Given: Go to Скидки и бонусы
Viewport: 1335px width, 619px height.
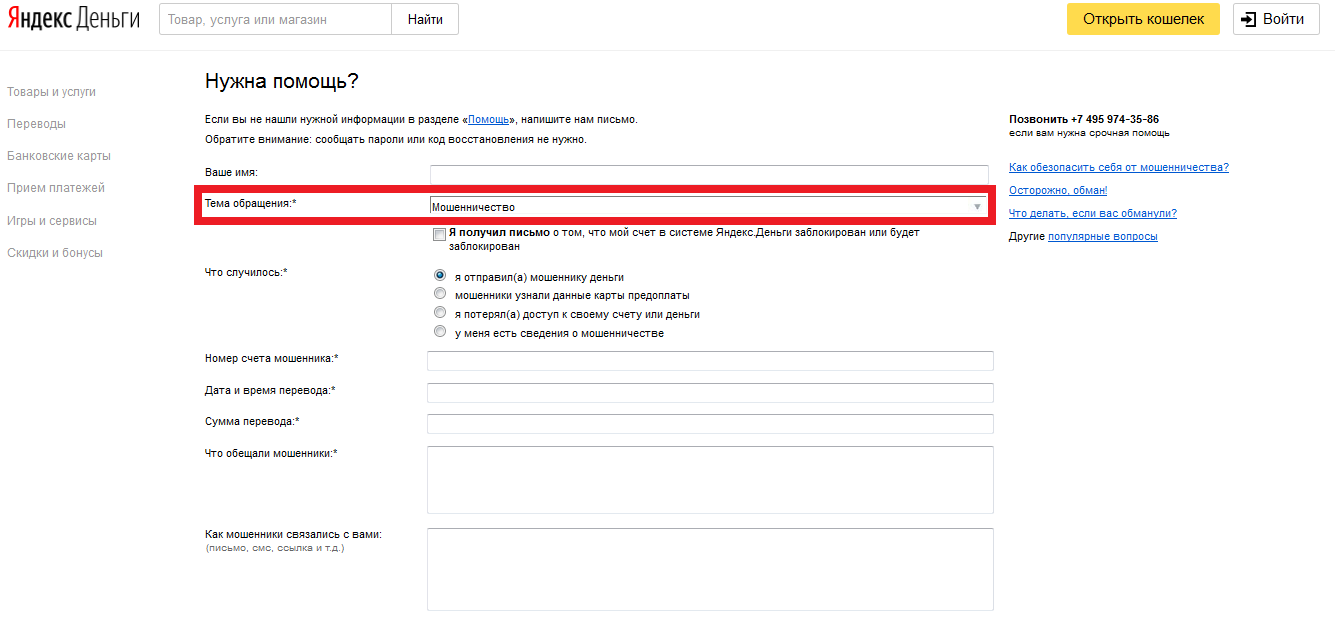Looking at the screenshot, I should (x=55, y=253).
